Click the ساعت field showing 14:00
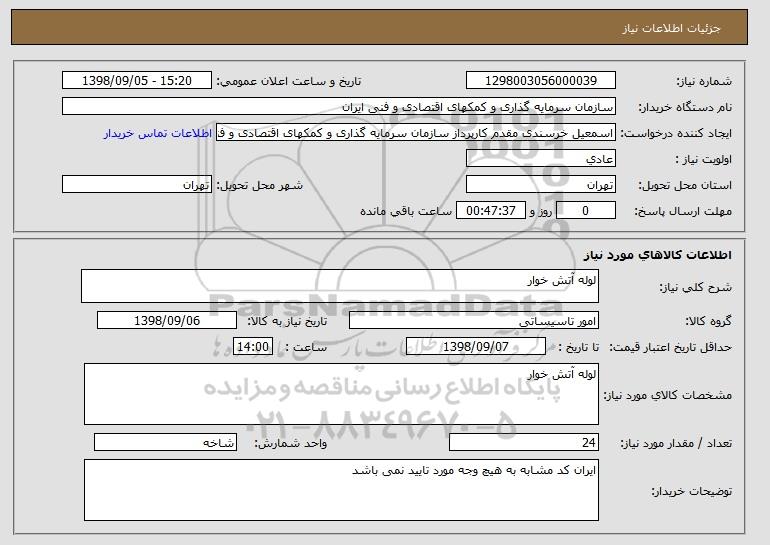The width and height of the screenshot is (770, 545). click(x=253, y=347)
